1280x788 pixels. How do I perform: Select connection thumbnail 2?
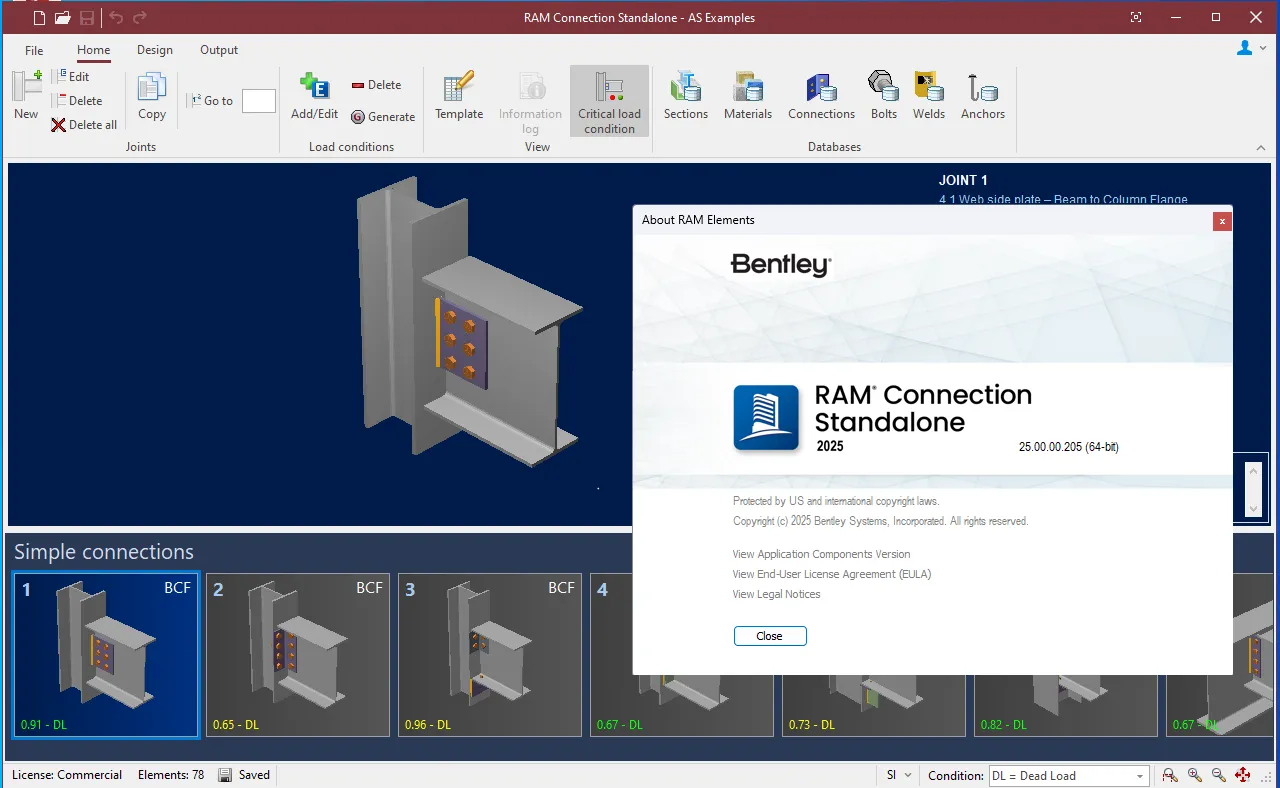[298, 655]
